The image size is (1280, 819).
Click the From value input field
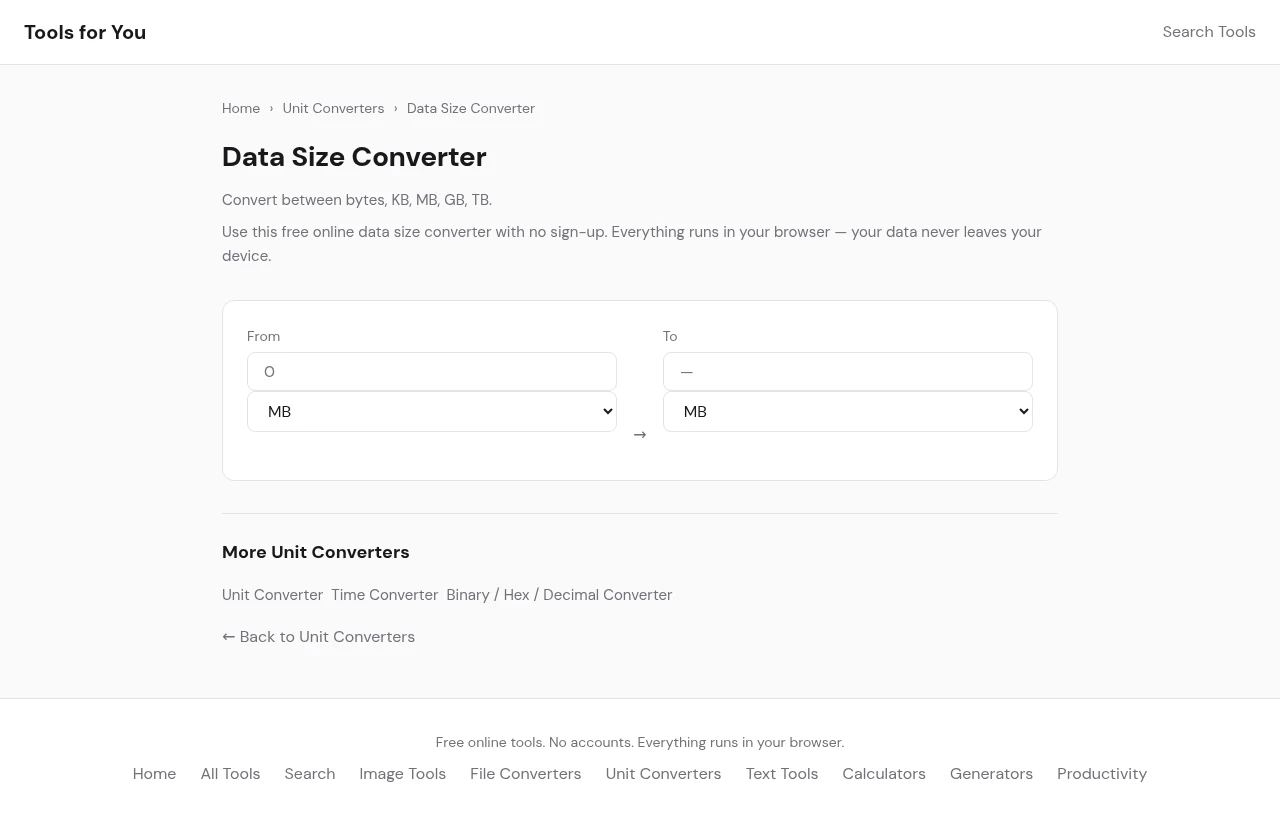431,372
